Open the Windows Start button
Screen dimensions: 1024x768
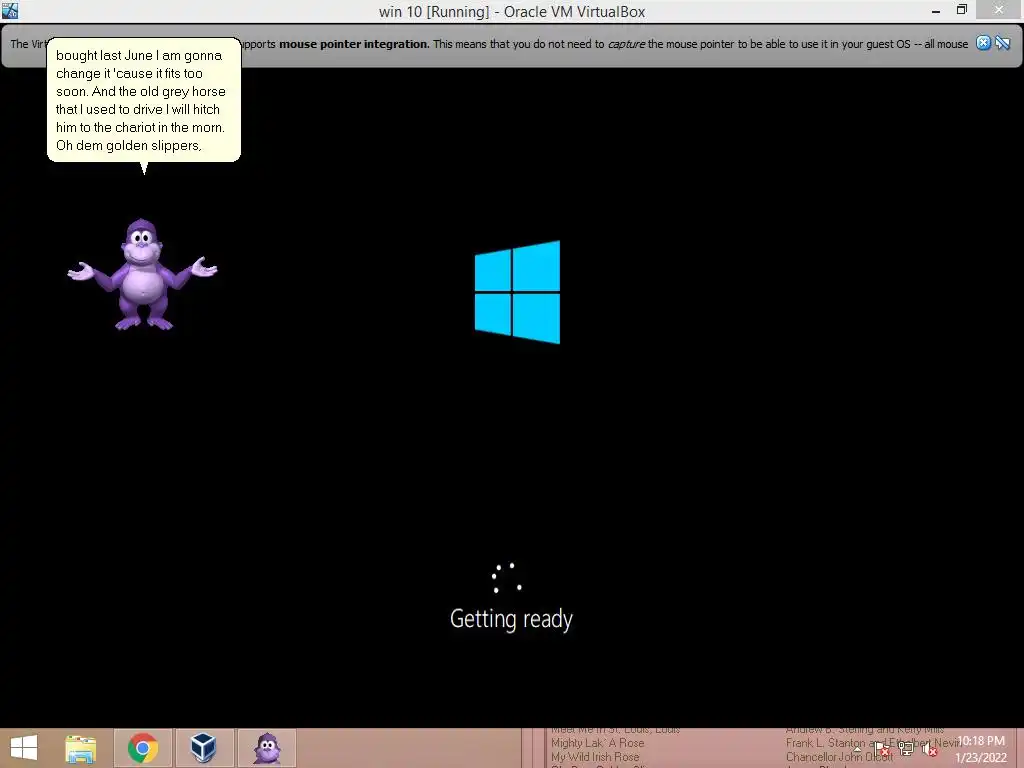point(24,748)
